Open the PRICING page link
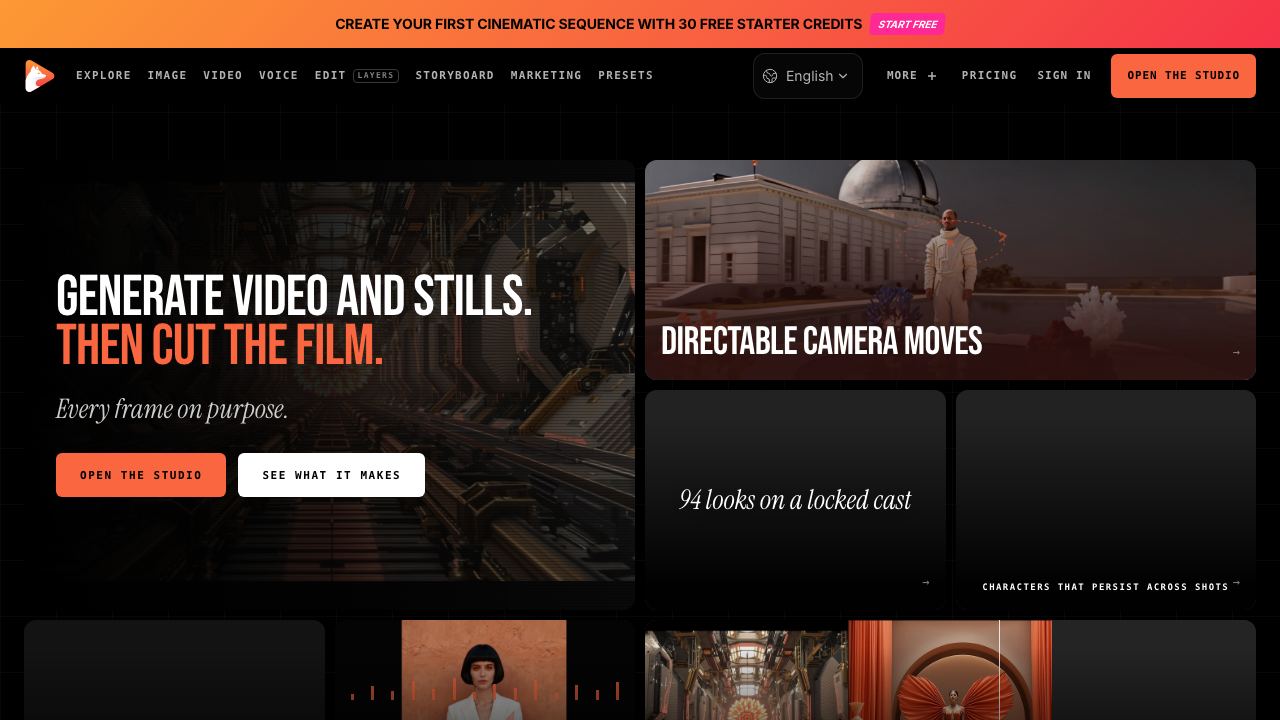Viewport: 1280px width, 720px height. (989, 76)
